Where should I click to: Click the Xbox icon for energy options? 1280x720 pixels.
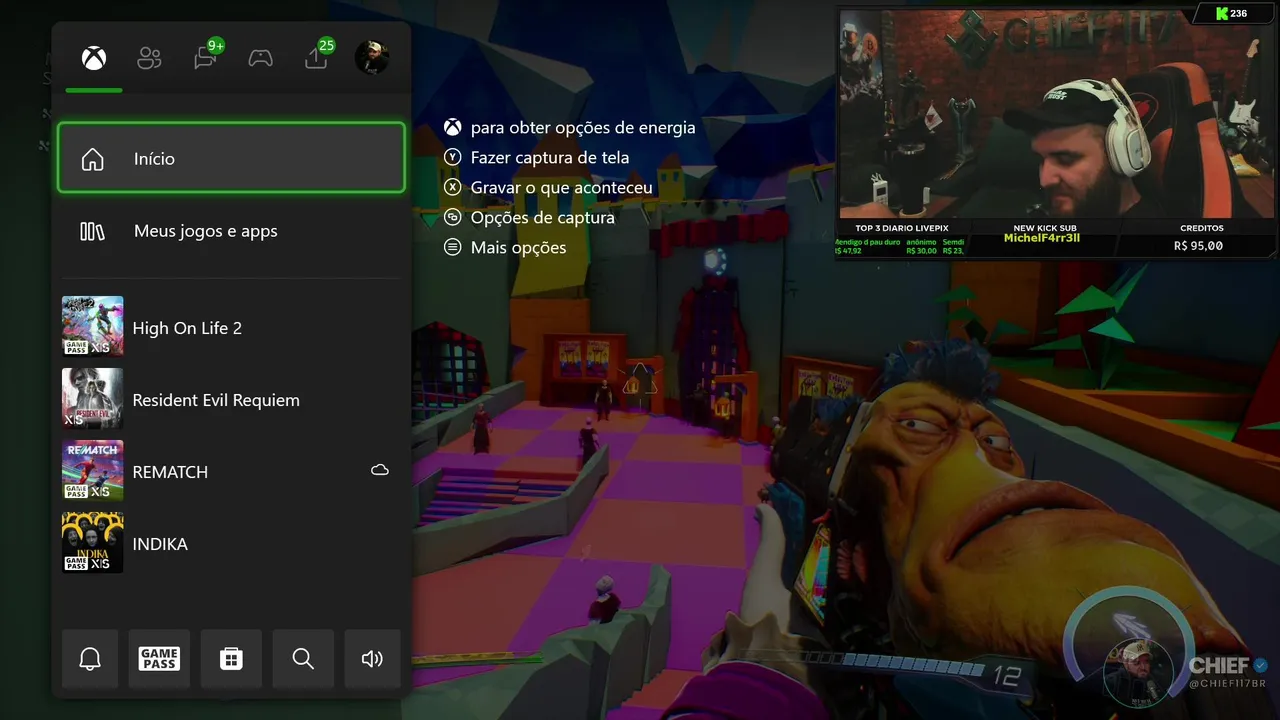(x=453, y=127)
